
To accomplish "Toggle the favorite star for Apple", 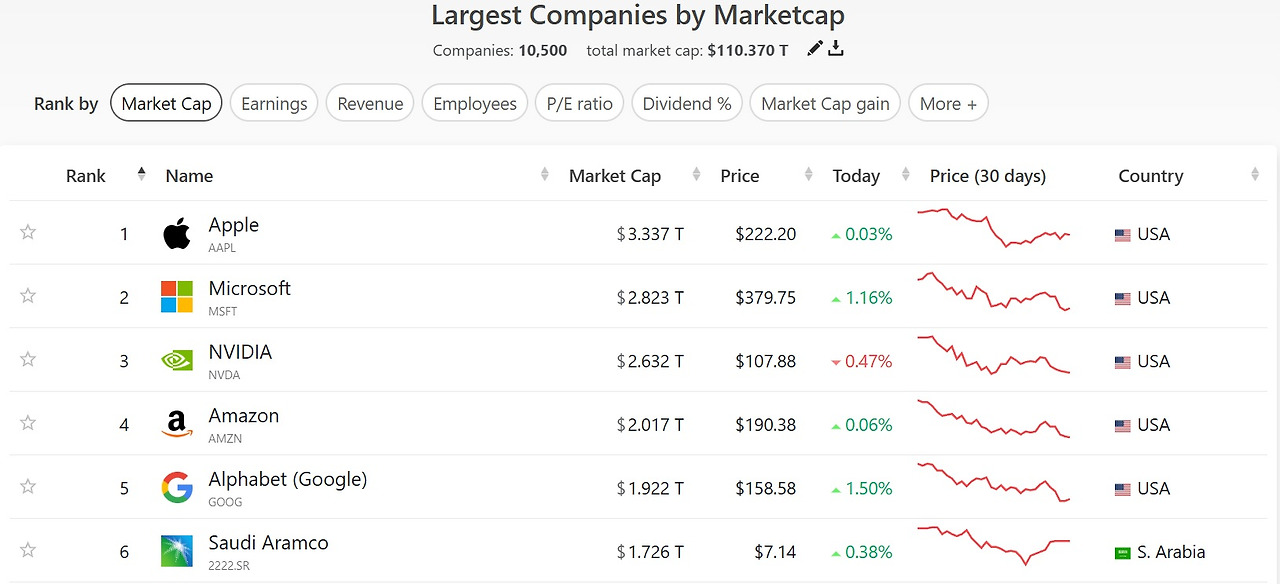I will (28, 233).
